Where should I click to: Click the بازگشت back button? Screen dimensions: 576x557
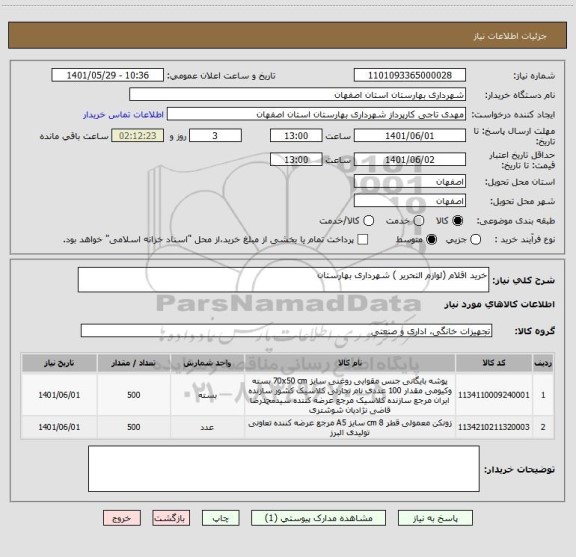coord(171,518)
